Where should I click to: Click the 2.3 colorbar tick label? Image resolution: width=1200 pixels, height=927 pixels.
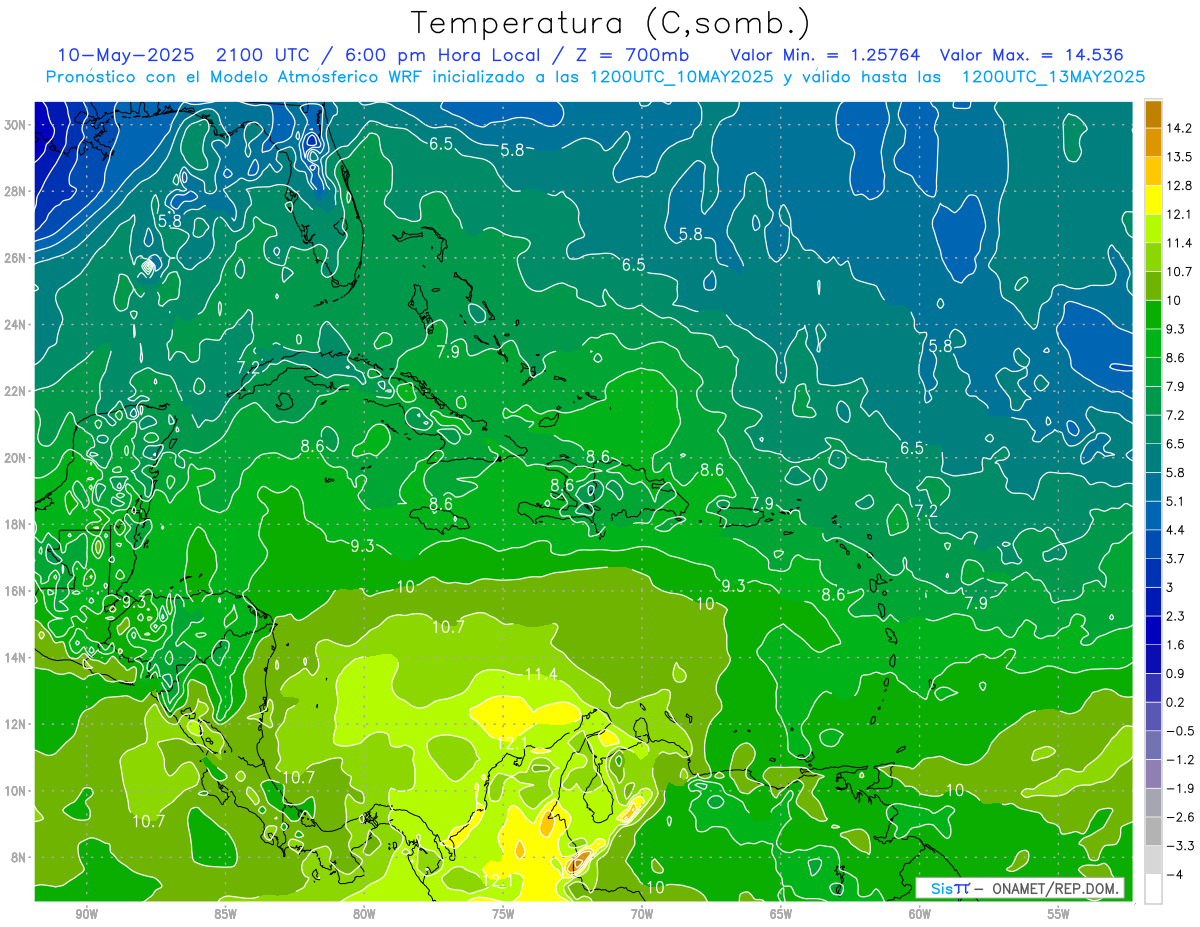1175,616
